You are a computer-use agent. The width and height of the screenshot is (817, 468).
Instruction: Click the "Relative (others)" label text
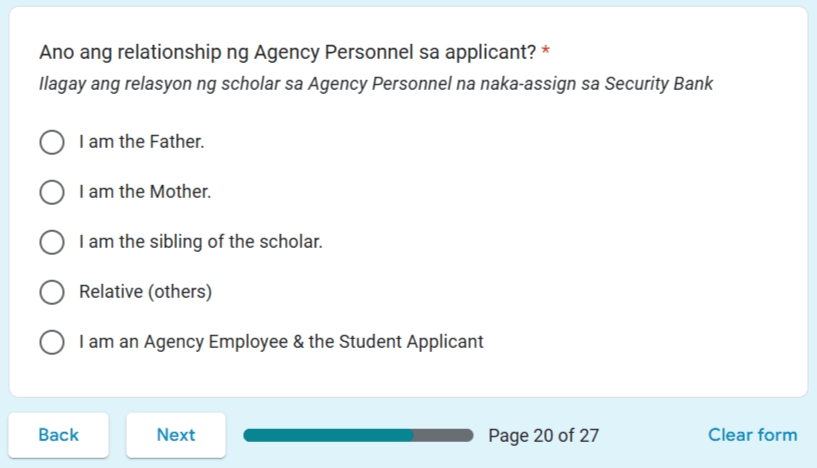[x=145, y=292]
